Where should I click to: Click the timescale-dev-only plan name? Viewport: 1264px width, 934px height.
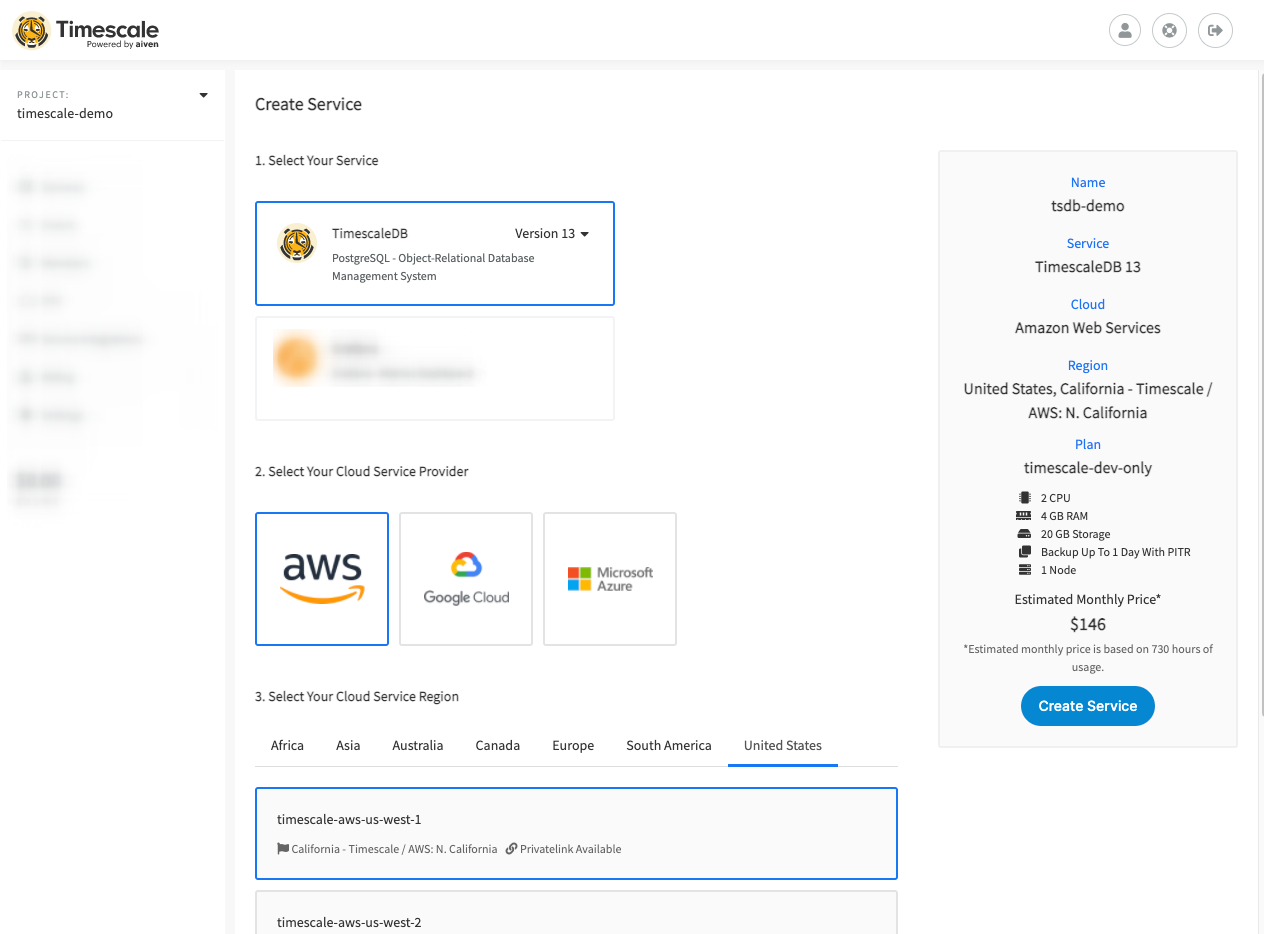tap(1088, 468)
